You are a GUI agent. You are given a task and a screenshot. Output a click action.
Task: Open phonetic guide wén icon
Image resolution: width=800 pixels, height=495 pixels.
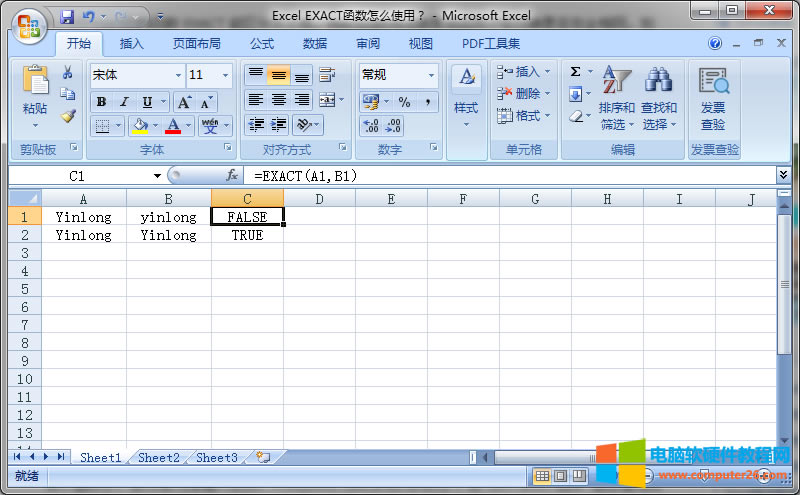coord(210,126)
